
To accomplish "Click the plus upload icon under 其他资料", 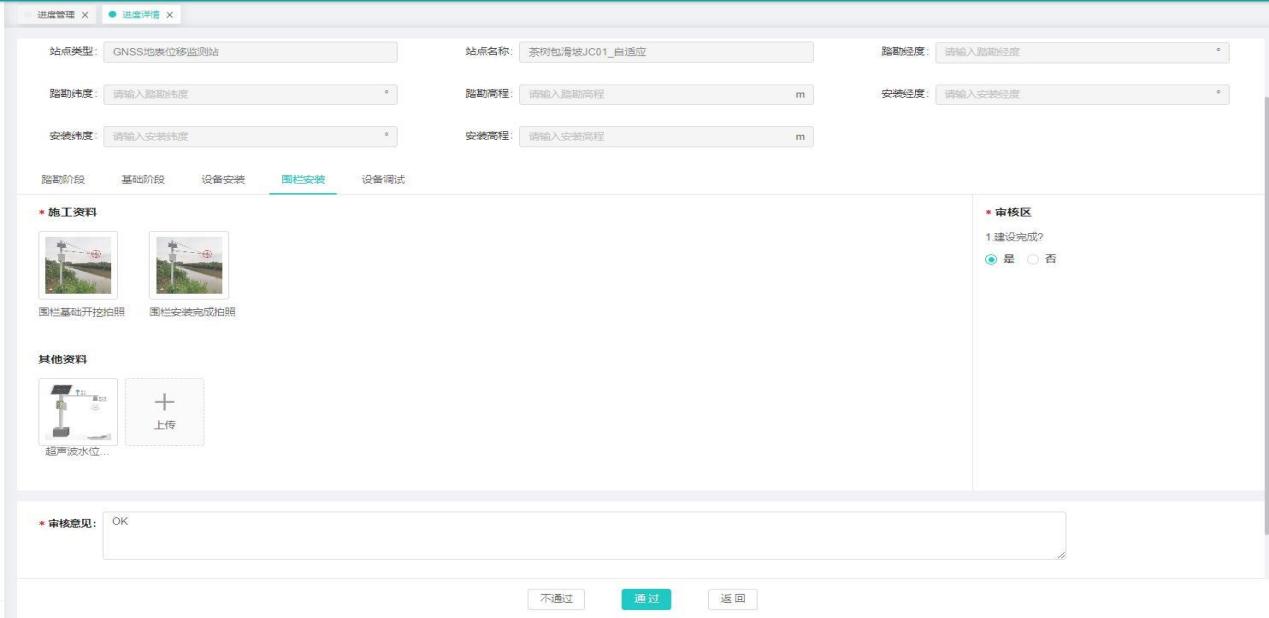I will (x=164, y=401).
